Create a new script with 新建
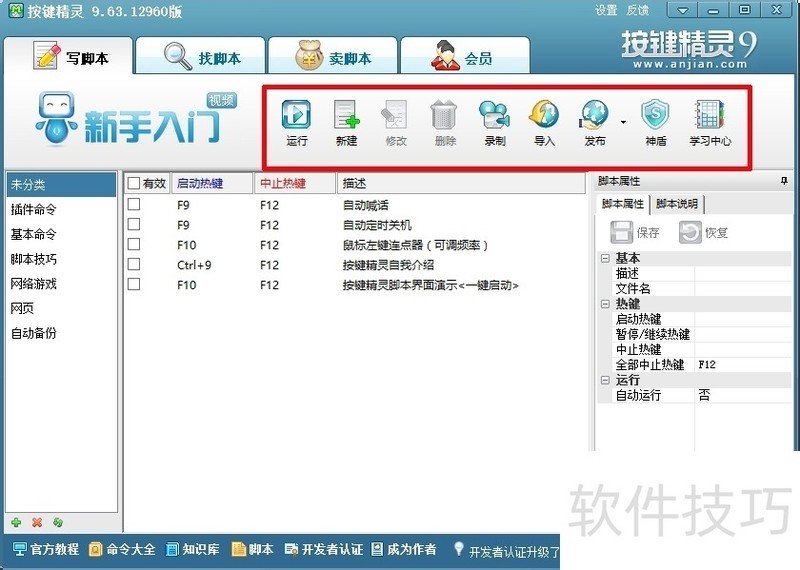Image resolution: width=800 pixels, height=570 pixels. tap(346, 122)
